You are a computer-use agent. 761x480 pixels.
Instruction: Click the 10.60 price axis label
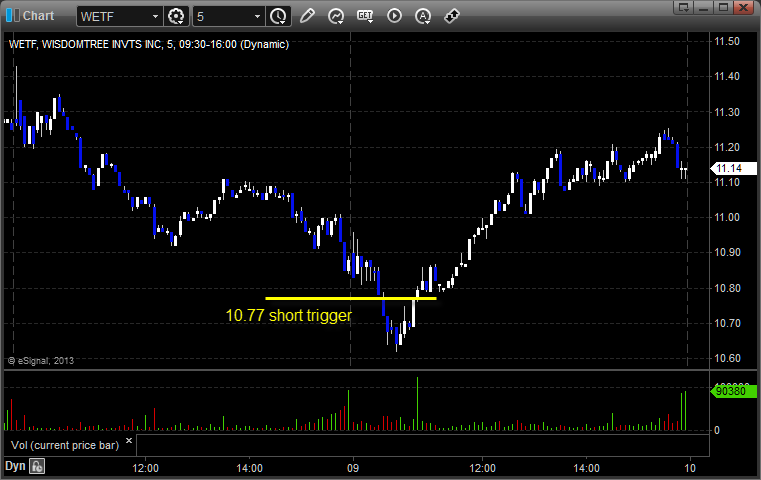(x=727, y=358)
